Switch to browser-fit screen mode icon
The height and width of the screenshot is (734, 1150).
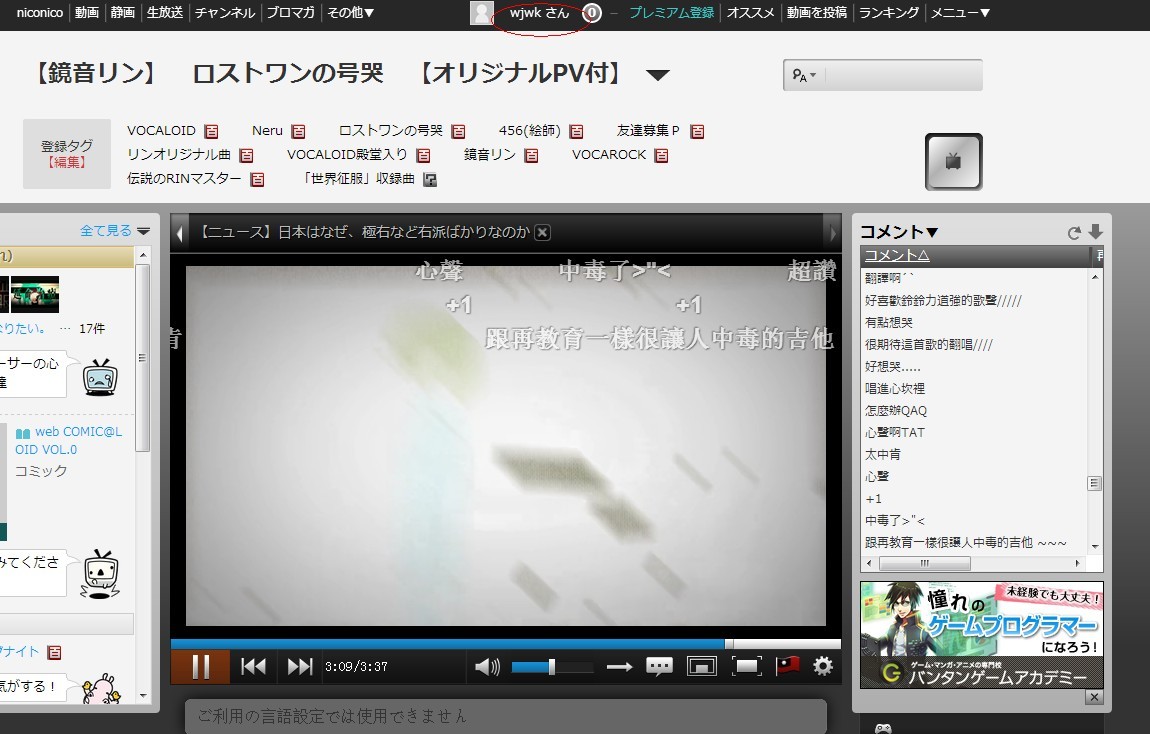click(701, 667)
